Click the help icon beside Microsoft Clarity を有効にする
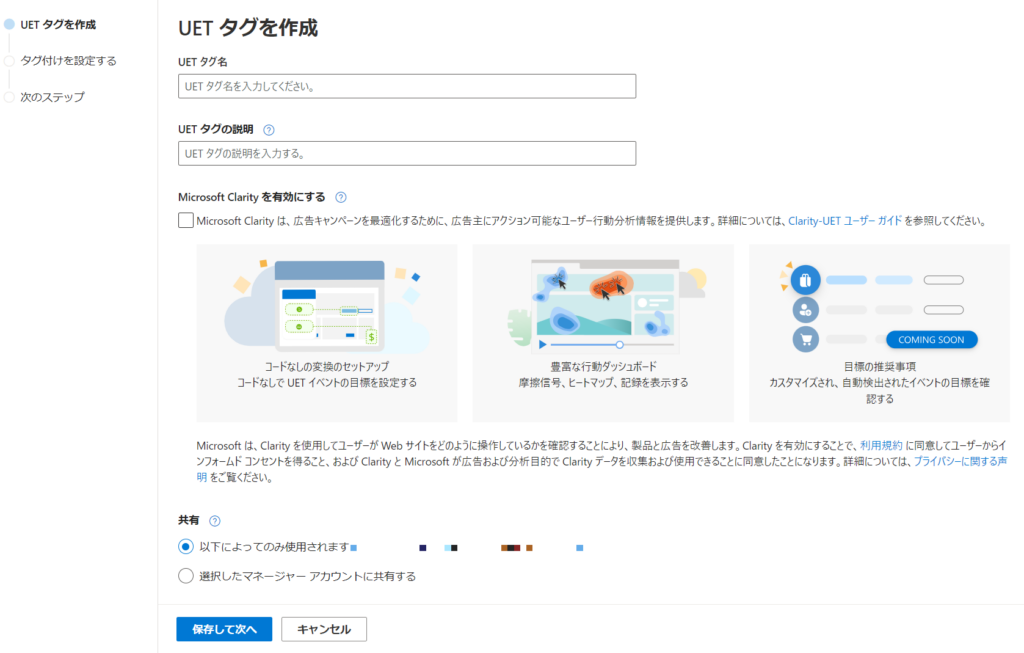 [x=341, y=197]
